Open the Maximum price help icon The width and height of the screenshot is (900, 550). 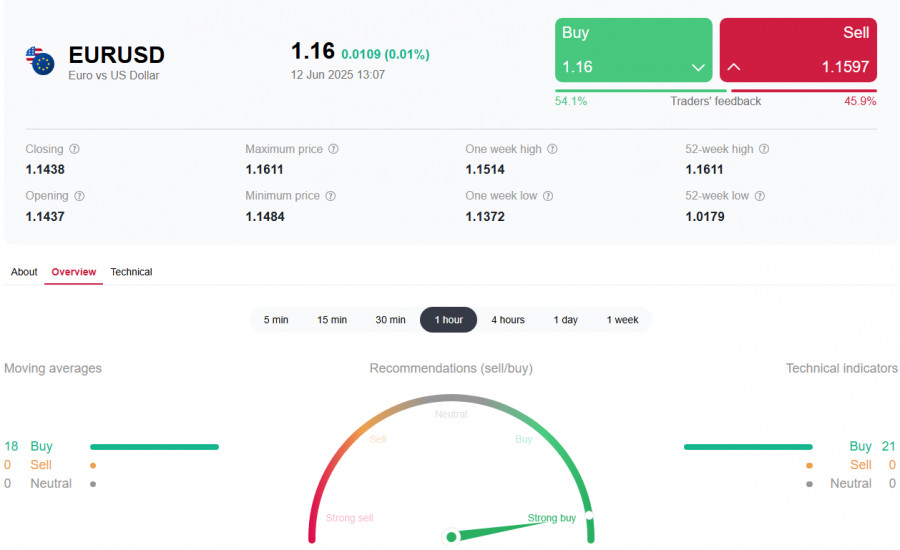333,149
